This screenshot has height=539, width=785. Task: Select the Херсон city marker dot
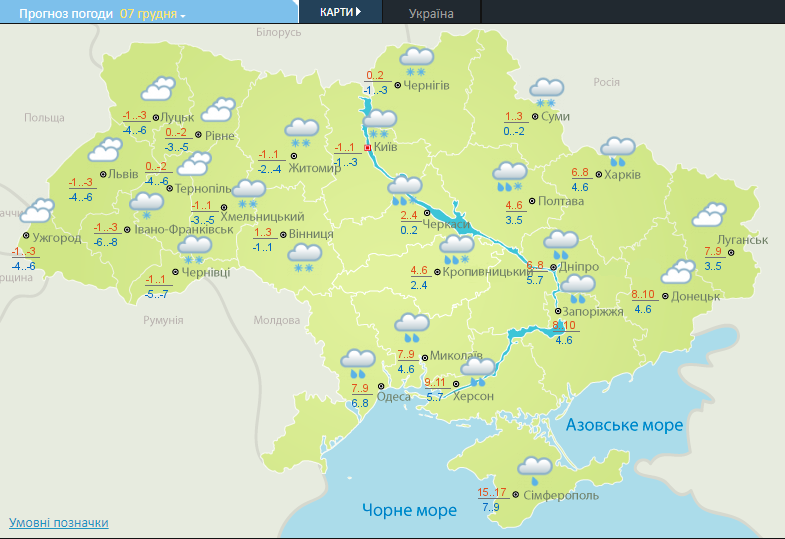(457, 383)
